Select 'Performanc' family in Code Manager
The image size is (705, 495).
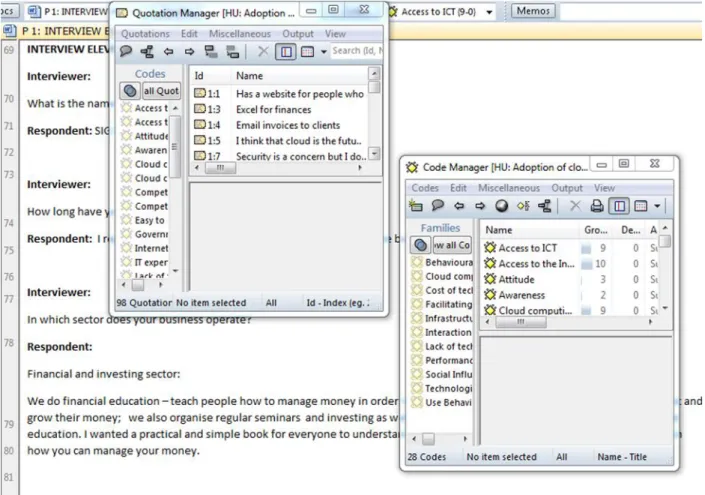pos(442,361)
